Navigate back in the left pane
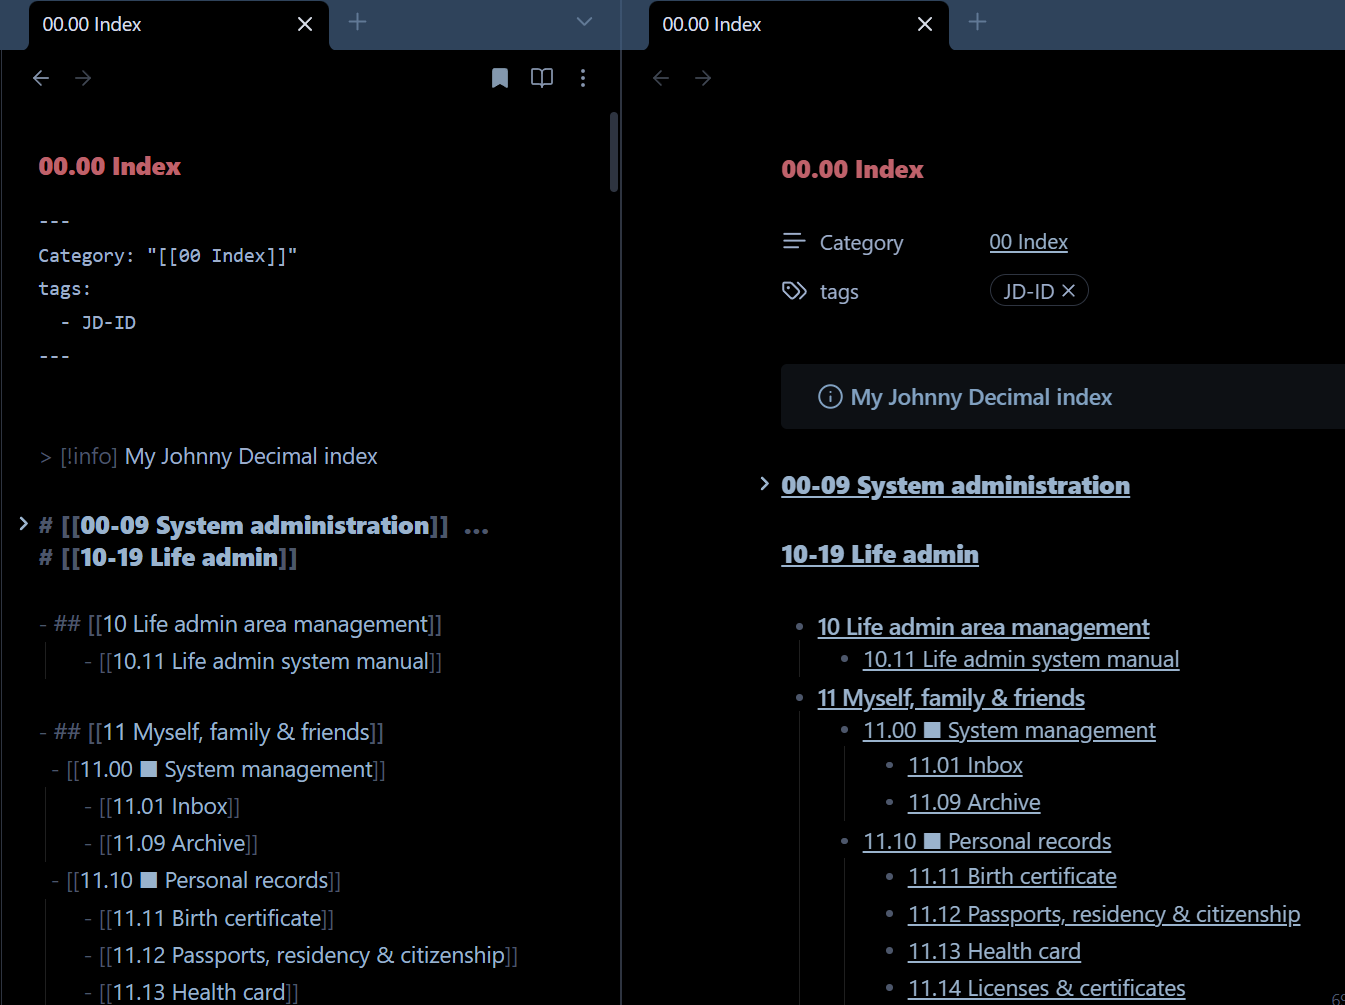This screenshot has height=1005, width=1345. click(41, 78)
